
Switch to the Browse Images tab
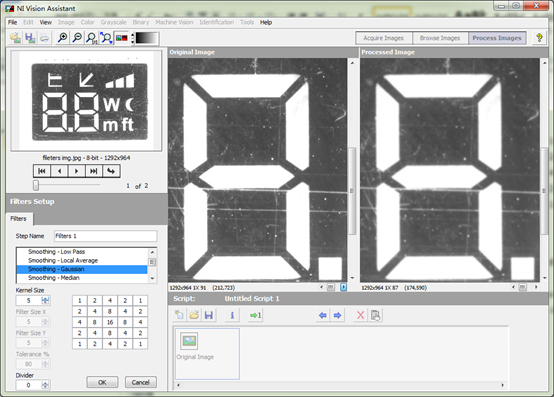(440, 38)
